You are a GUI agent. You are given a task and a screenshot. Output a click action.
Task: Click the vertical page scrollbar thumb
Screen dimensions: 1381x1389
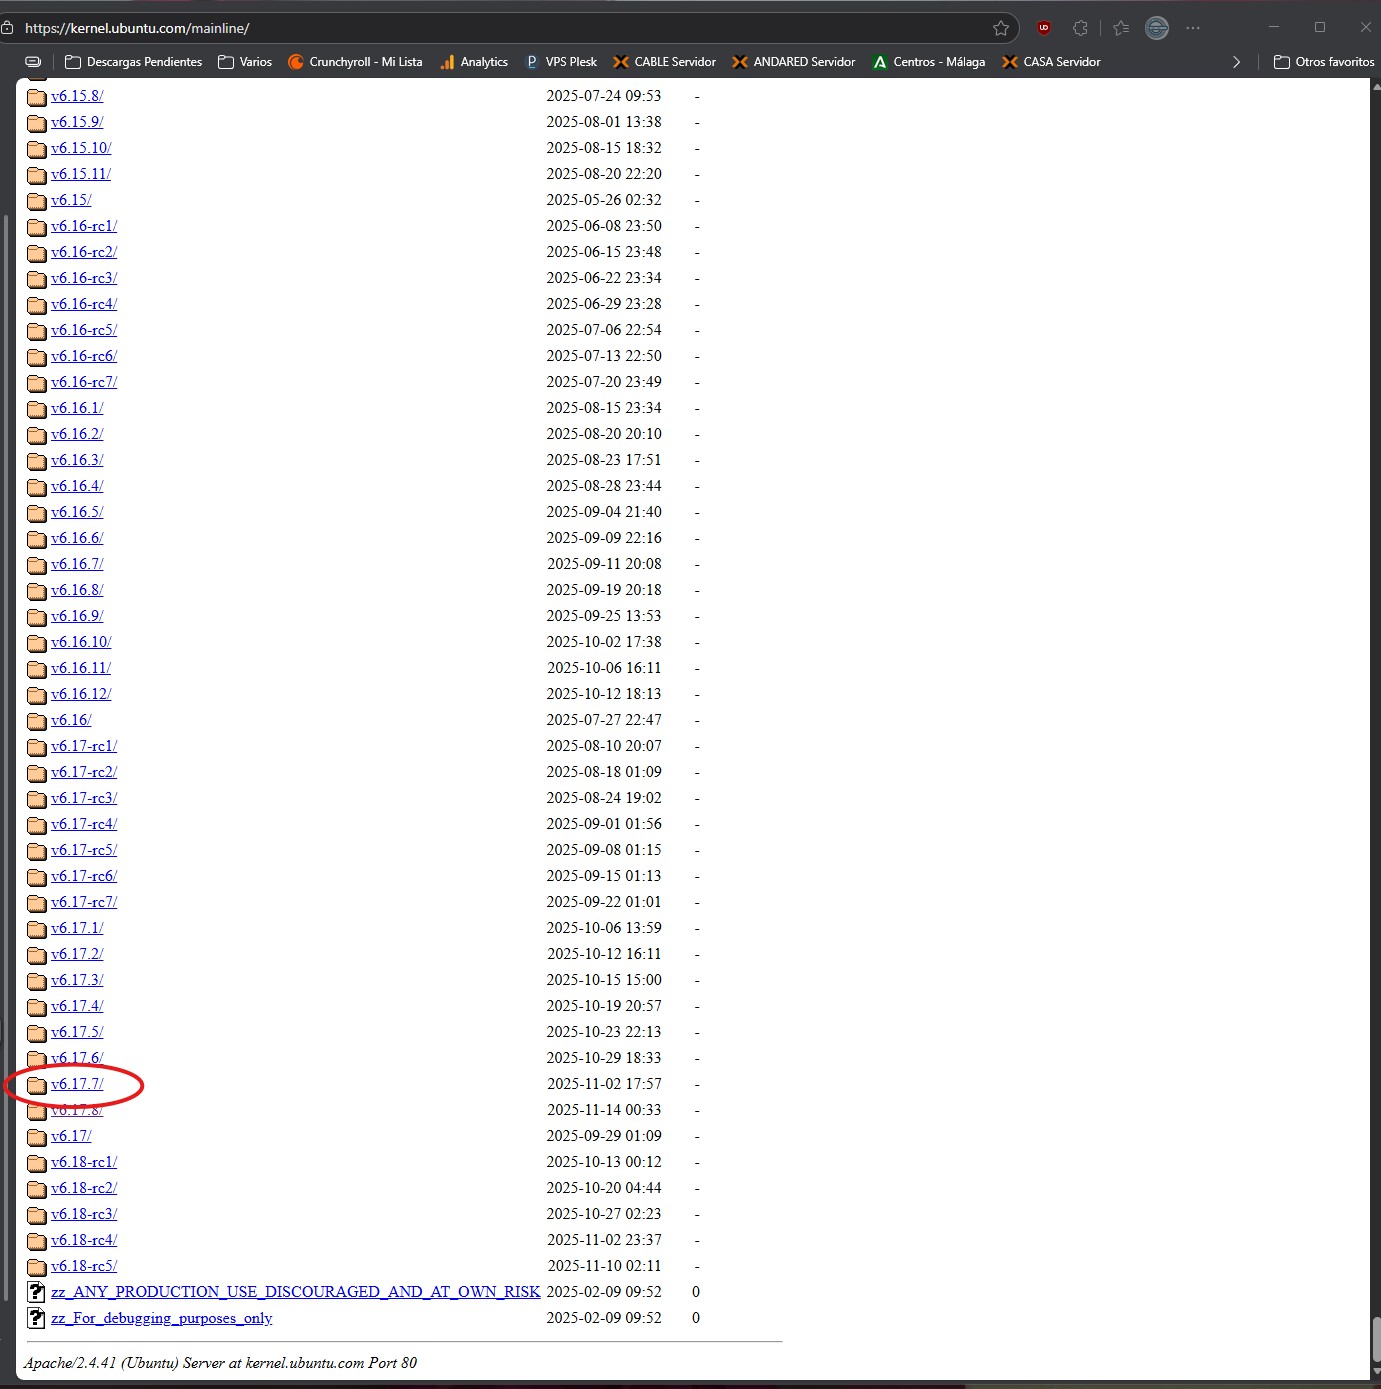coord(1375,1340)
